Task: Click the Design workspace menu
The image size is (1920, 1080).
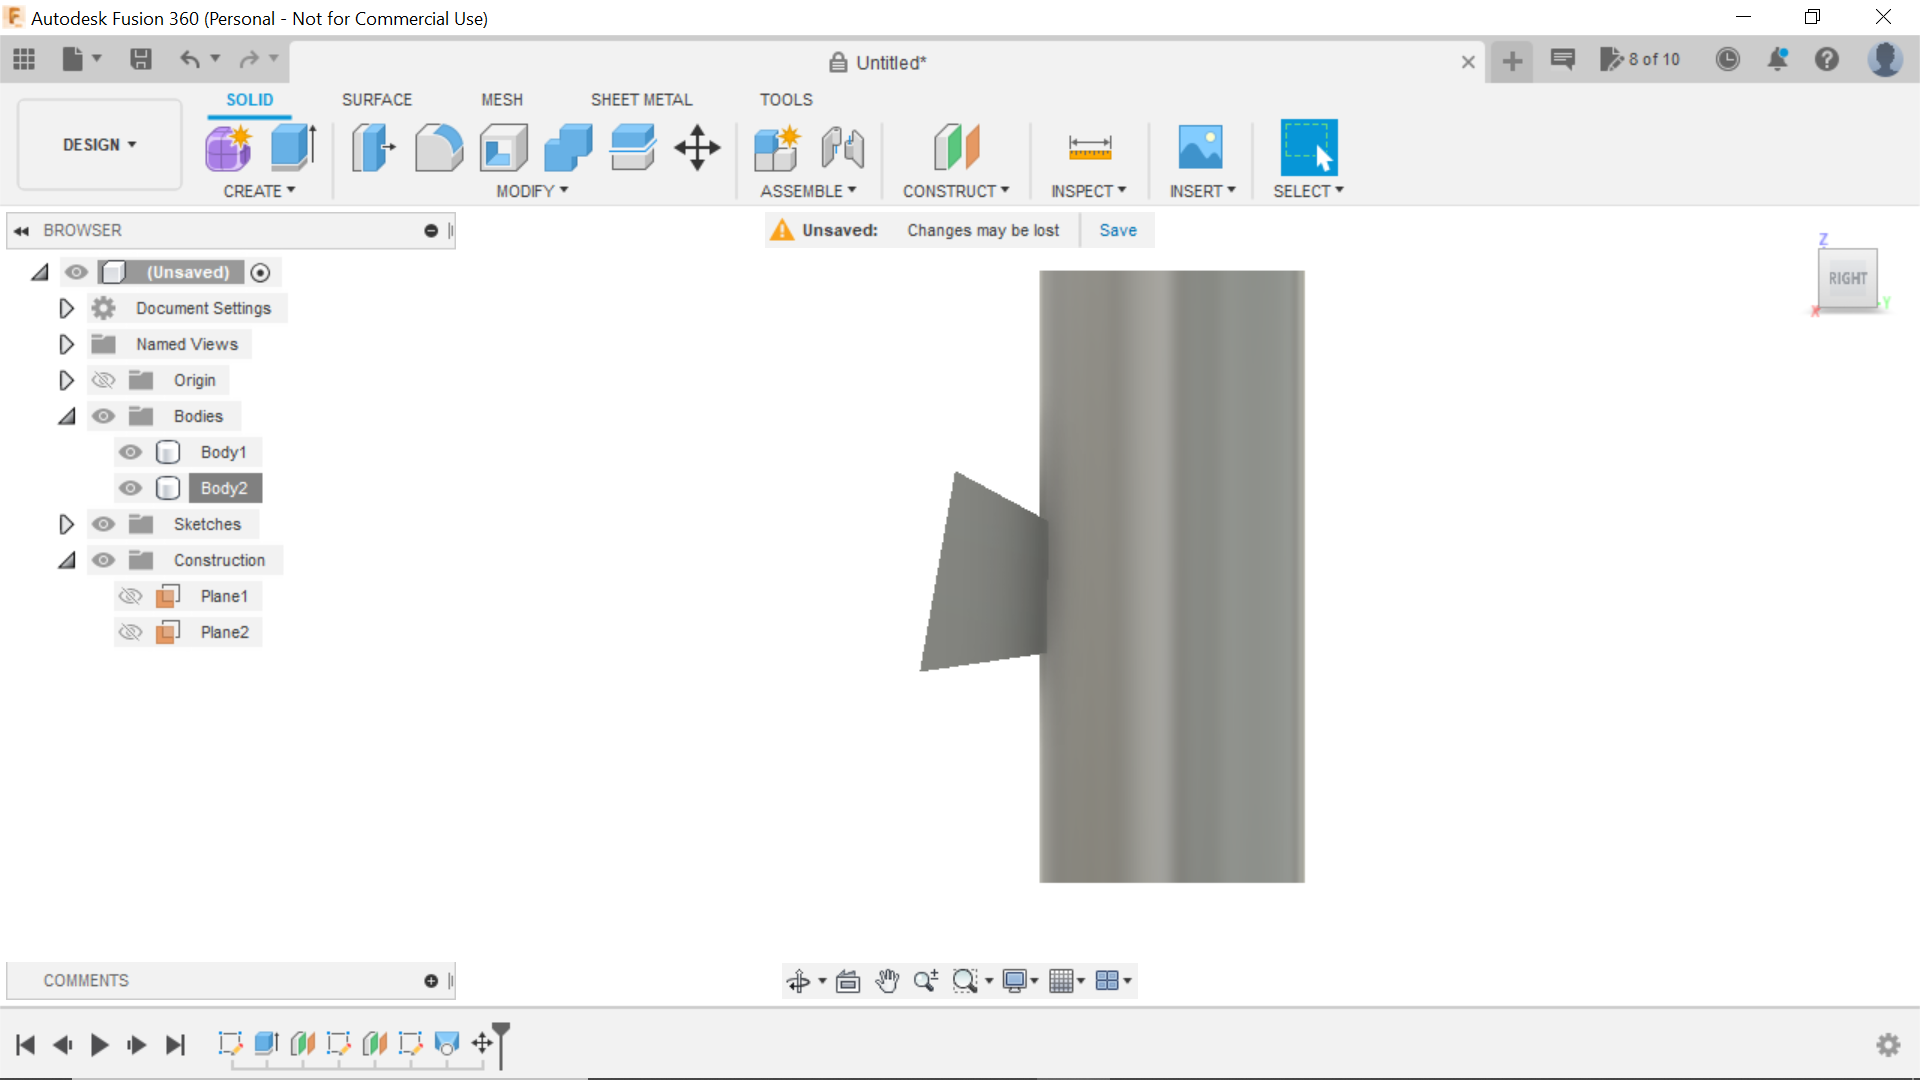Action: pos(99,145)
